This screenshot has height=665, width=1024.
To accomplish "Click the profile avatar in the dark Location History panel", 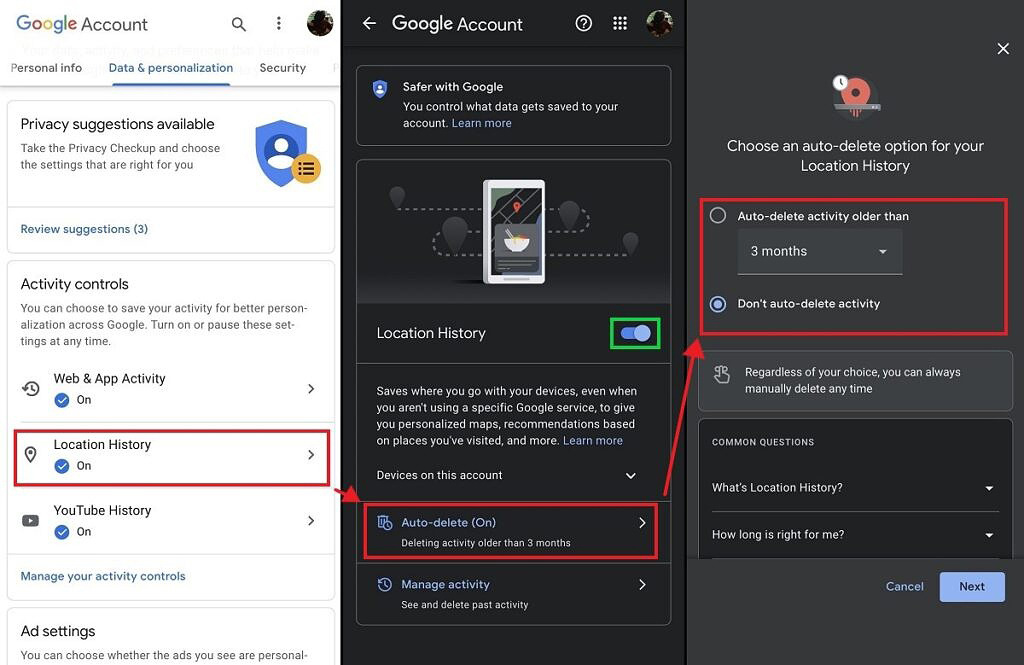I will coord(660,24).
